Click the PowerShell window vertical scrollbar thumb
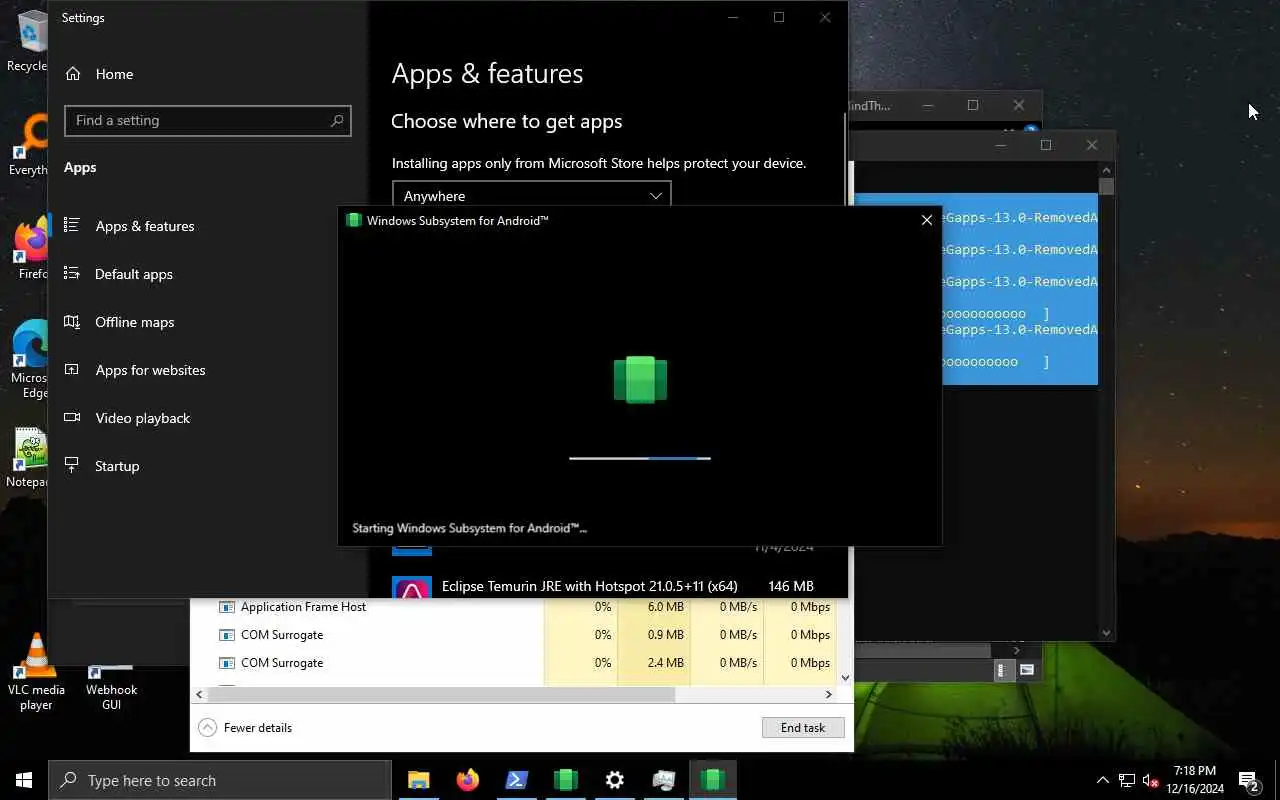Screen dimensions: 1280x800 pyautogui.click(x=1106, y=187)
